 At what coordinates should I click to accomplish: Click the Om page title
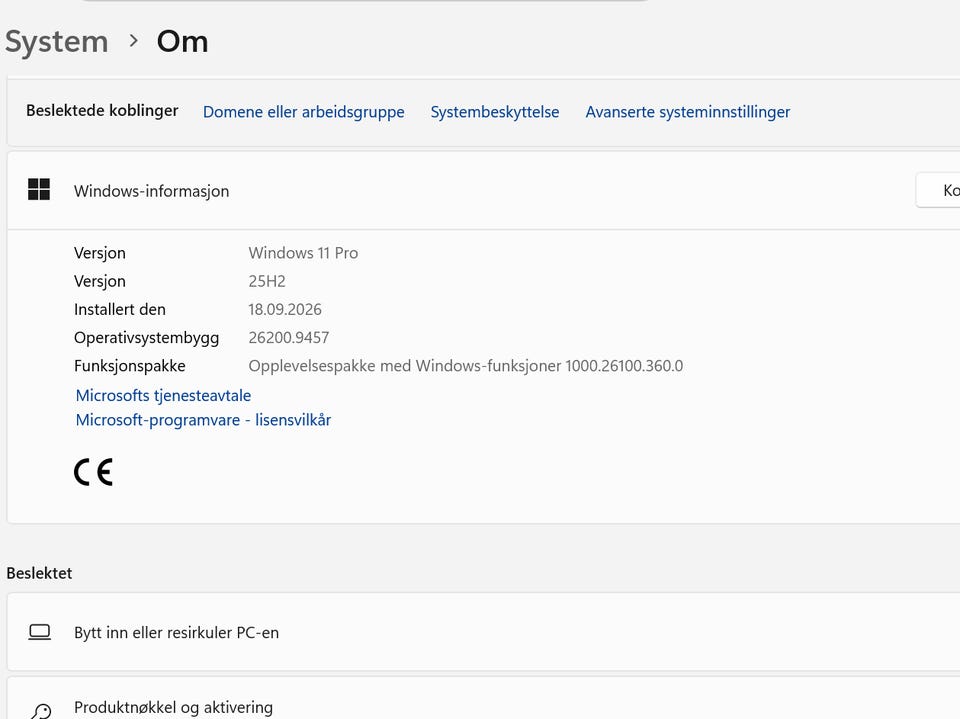pyautogui.click(x=182, y=42)
